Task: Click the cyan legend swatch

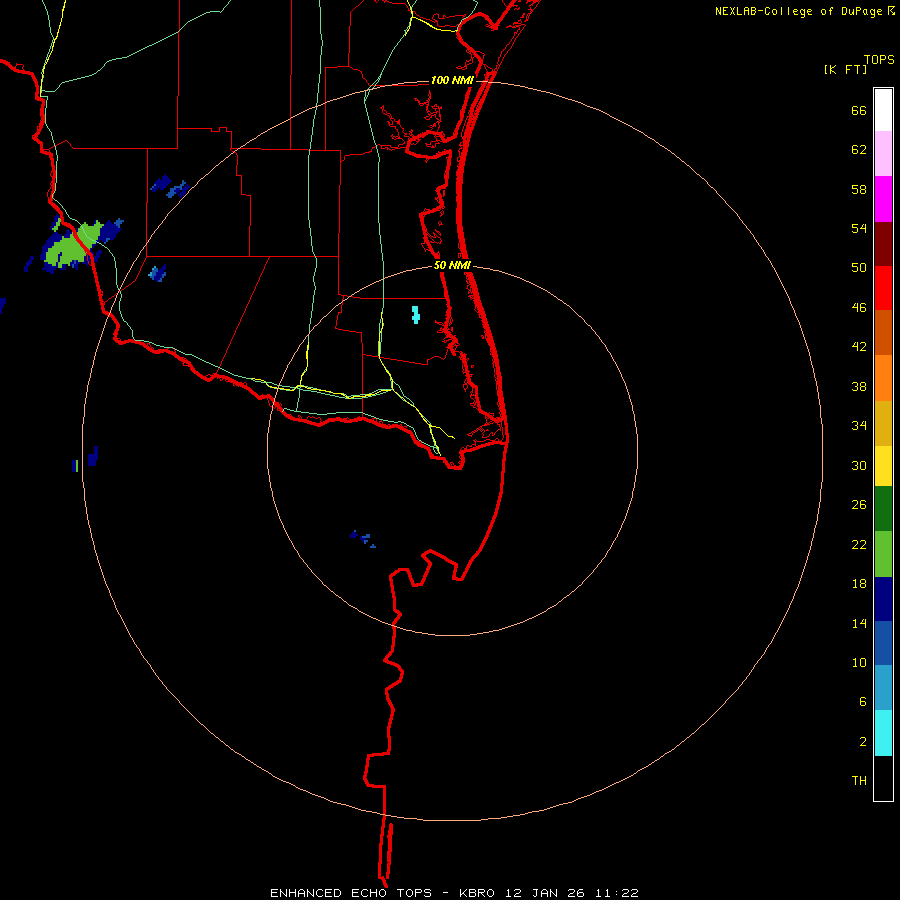Action: point(883,733)
